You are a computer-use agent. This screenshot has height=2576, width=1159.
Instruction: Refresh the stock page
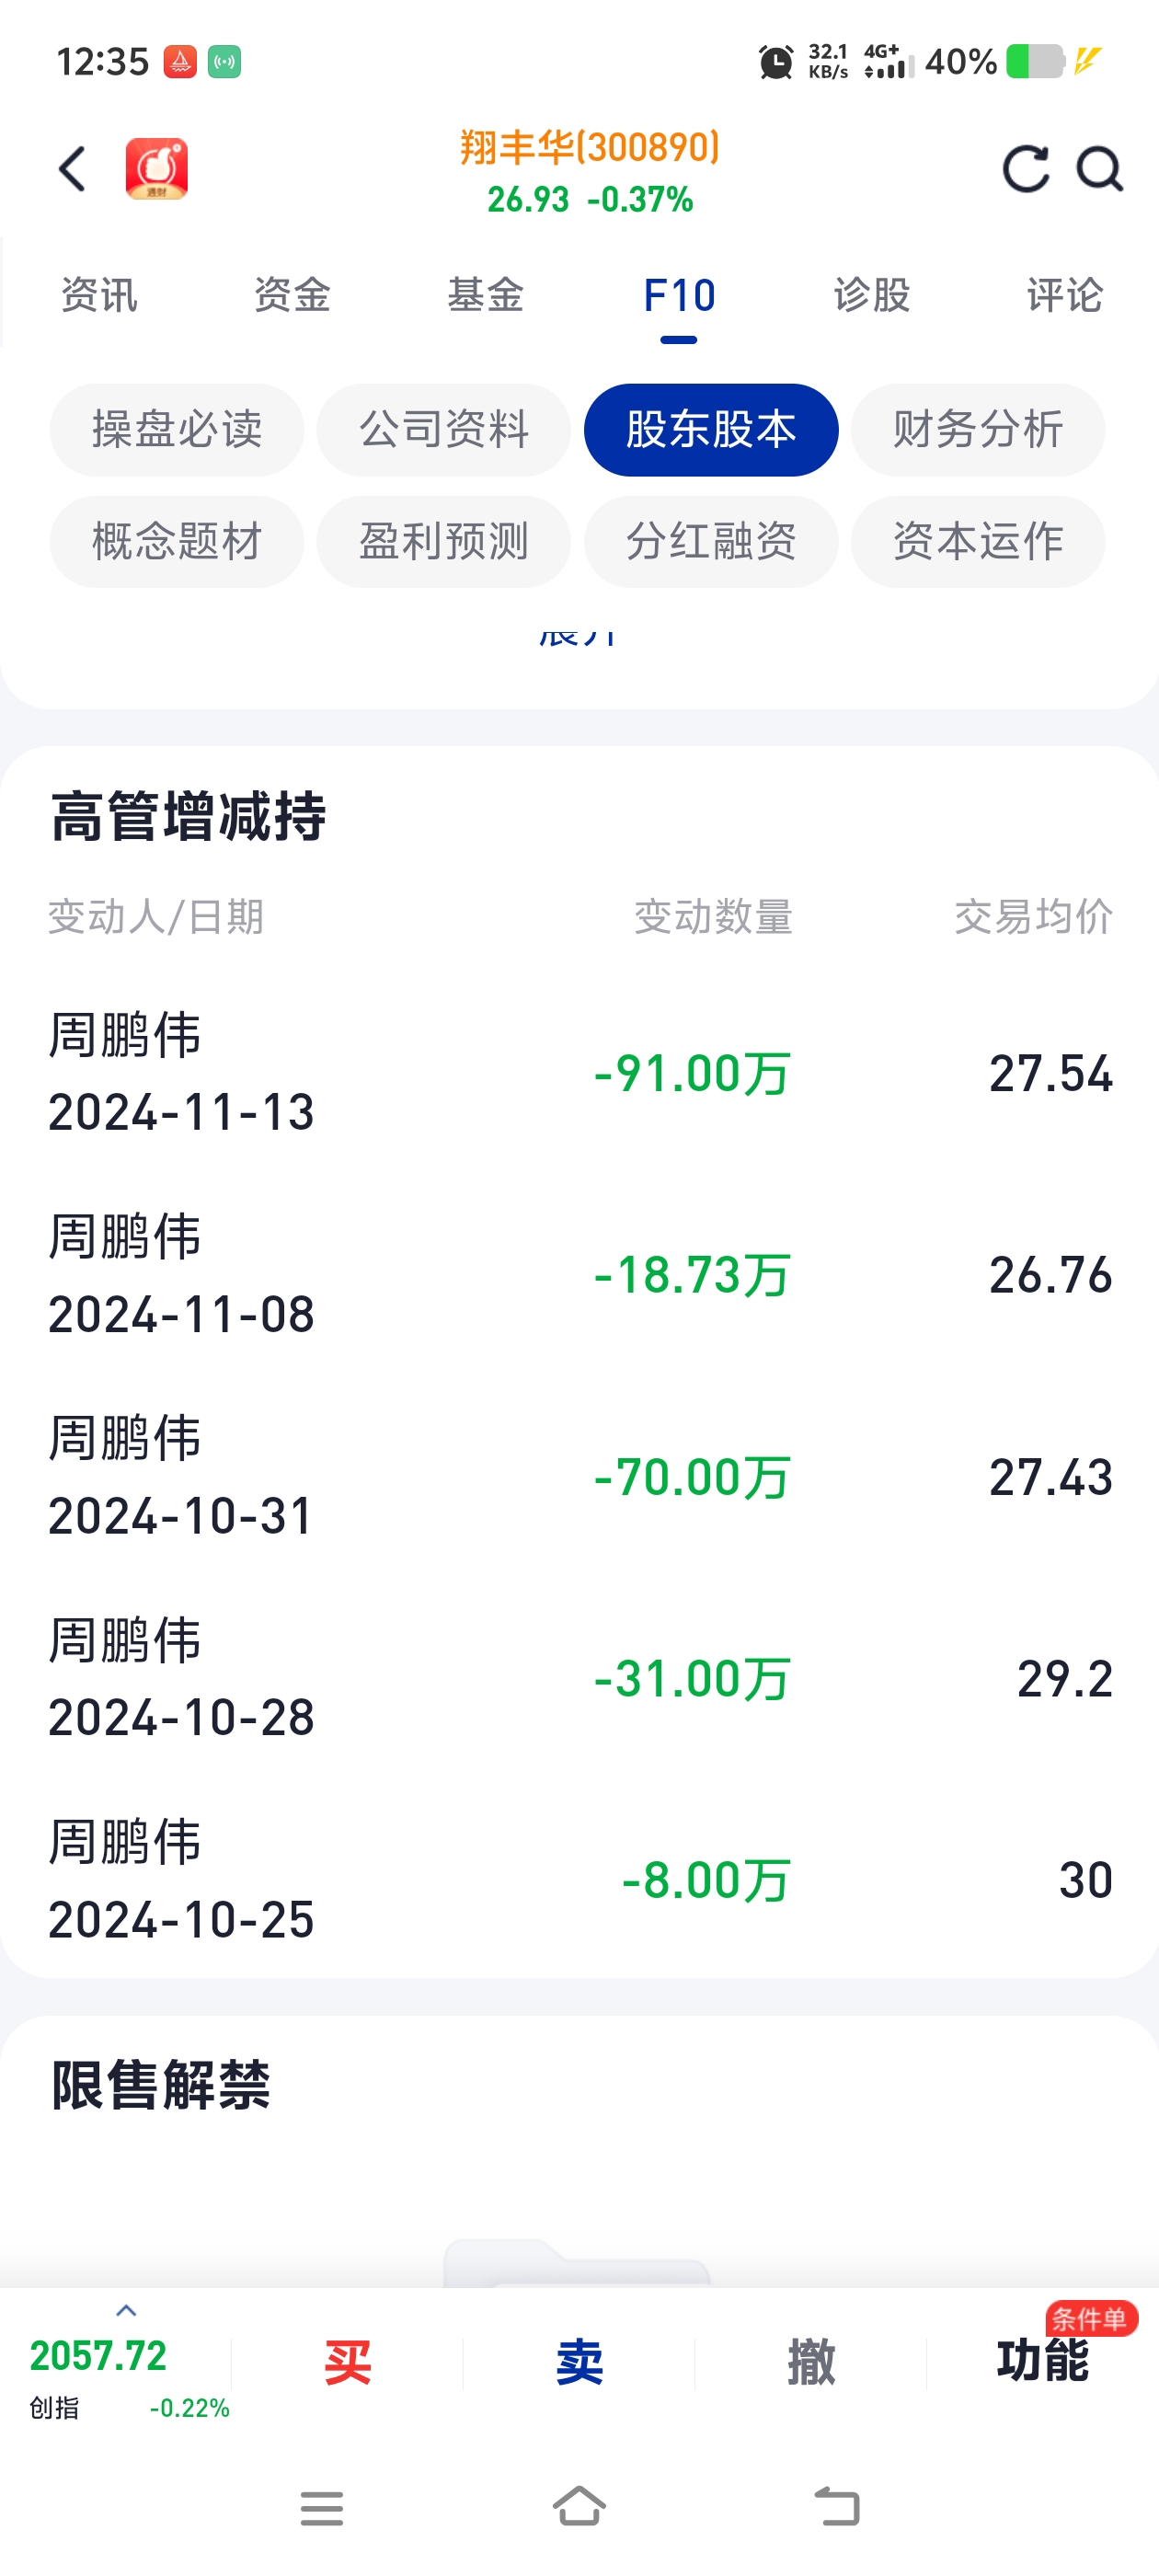coord(1025,169)
